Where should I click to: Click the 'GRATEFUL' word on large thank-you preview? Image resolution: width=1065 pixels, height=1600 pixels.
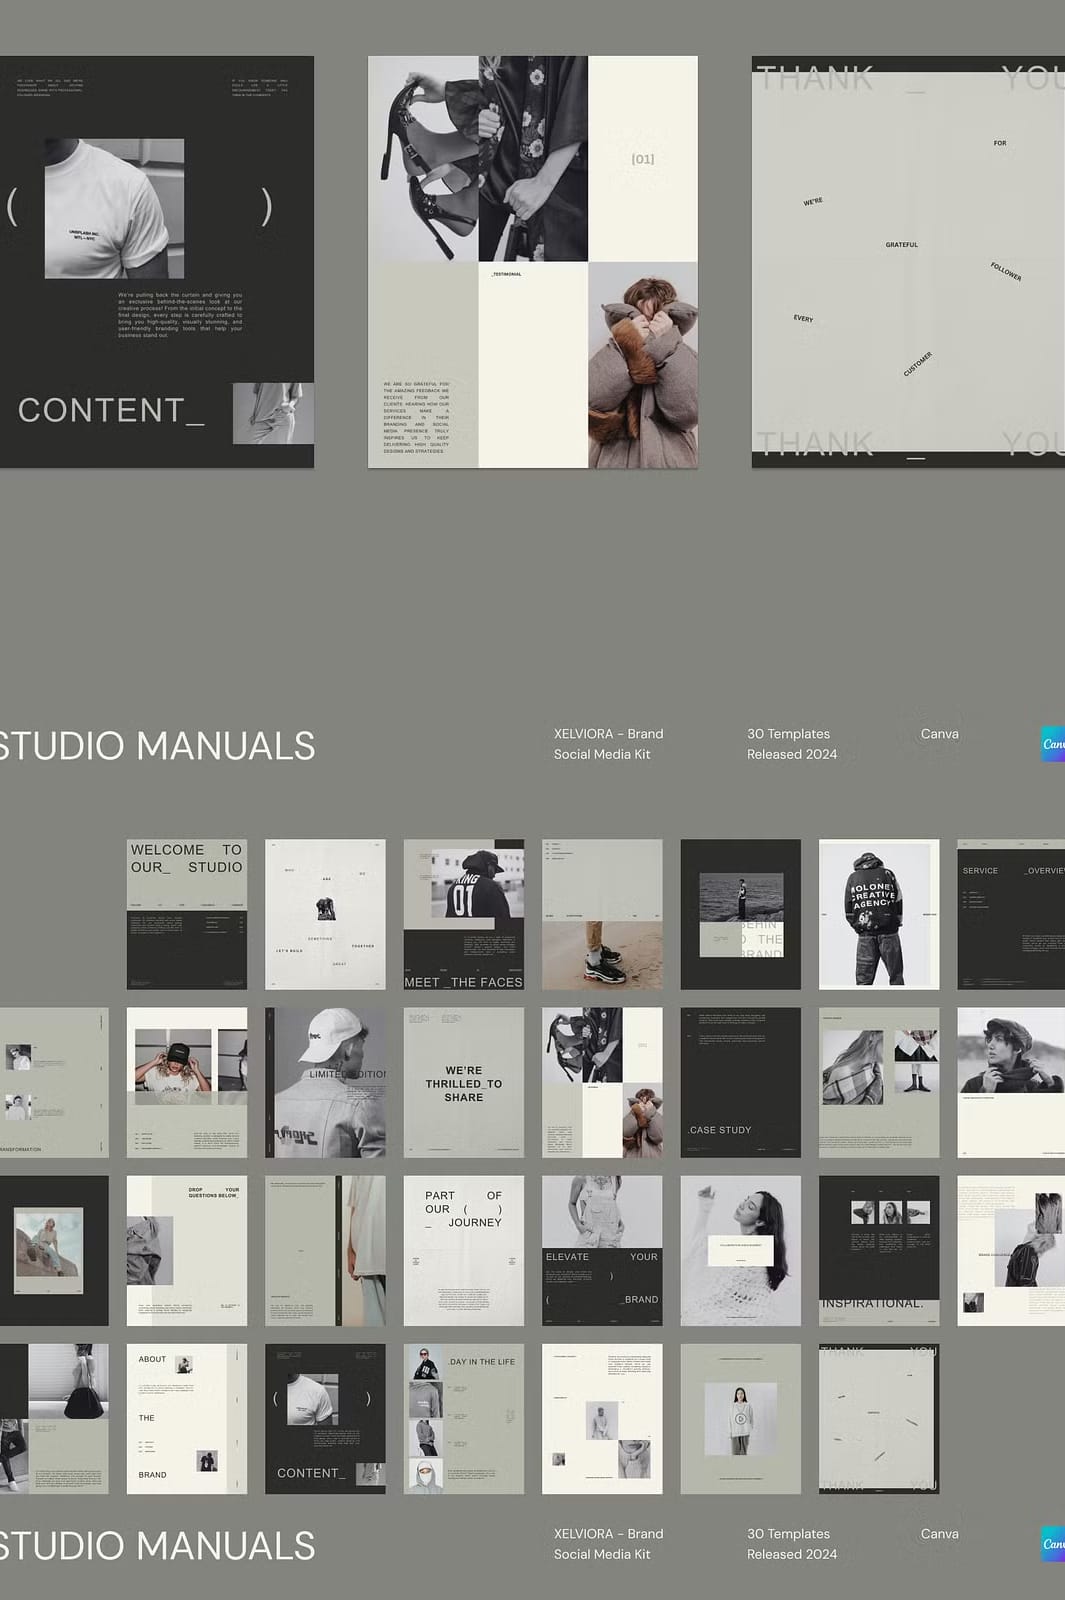[902, 245]
